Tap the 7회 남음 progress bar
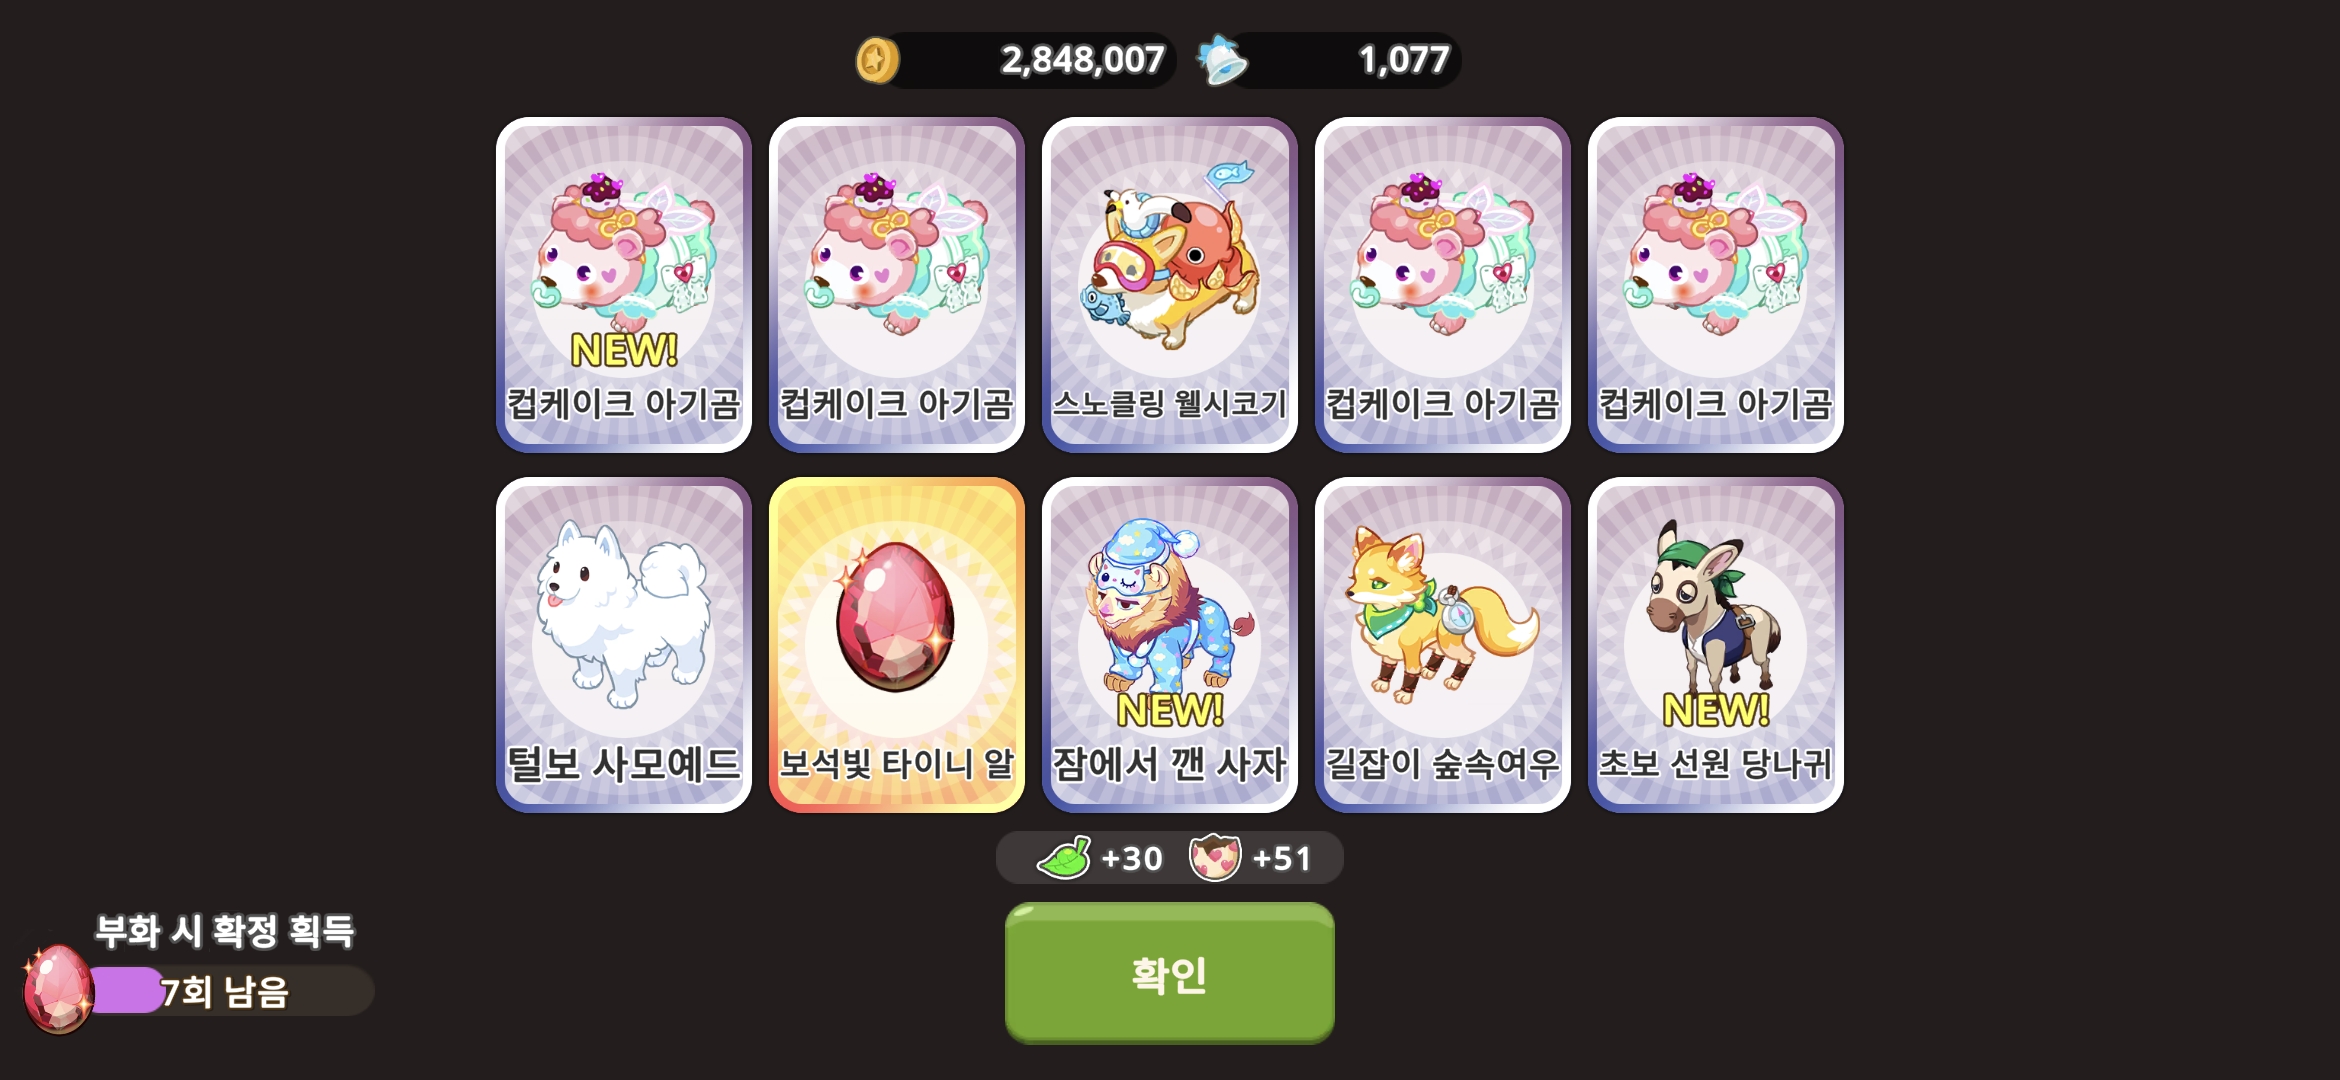 point(232,991)
